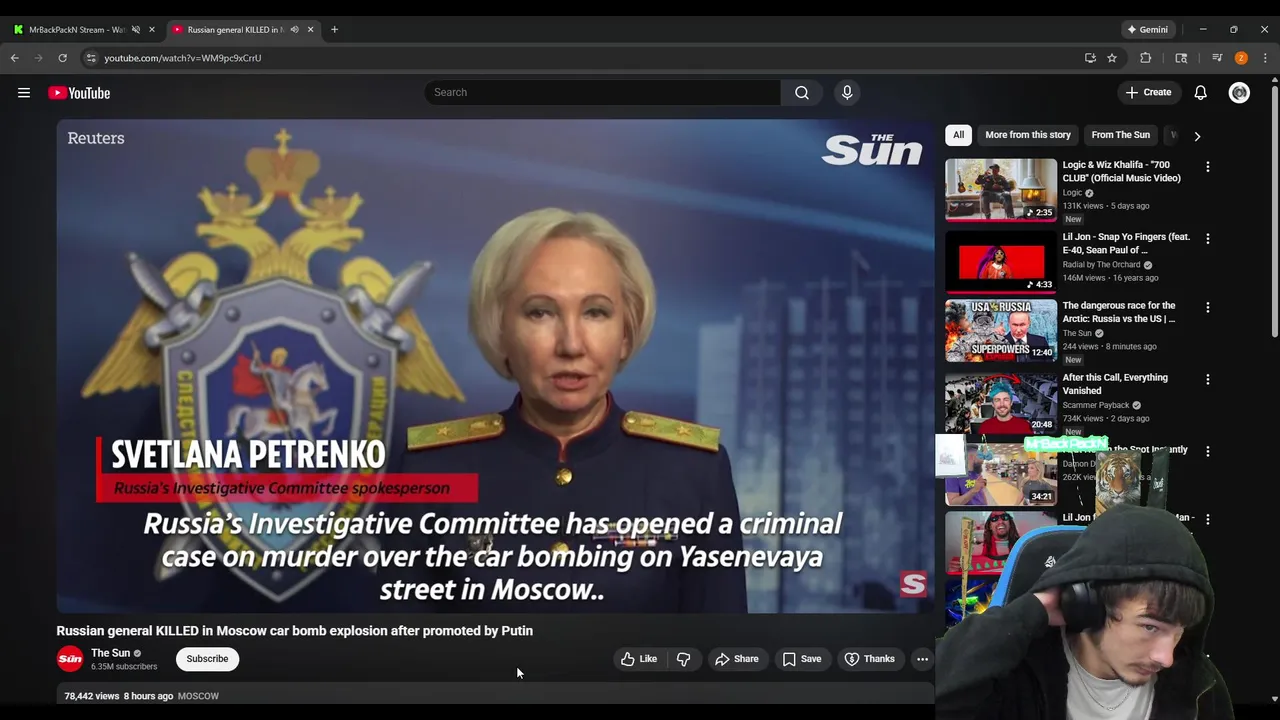The image size is (1280, 720).
Task: Select From The Sun chip
Action: pyautogui.click(x=1120, y=135)
